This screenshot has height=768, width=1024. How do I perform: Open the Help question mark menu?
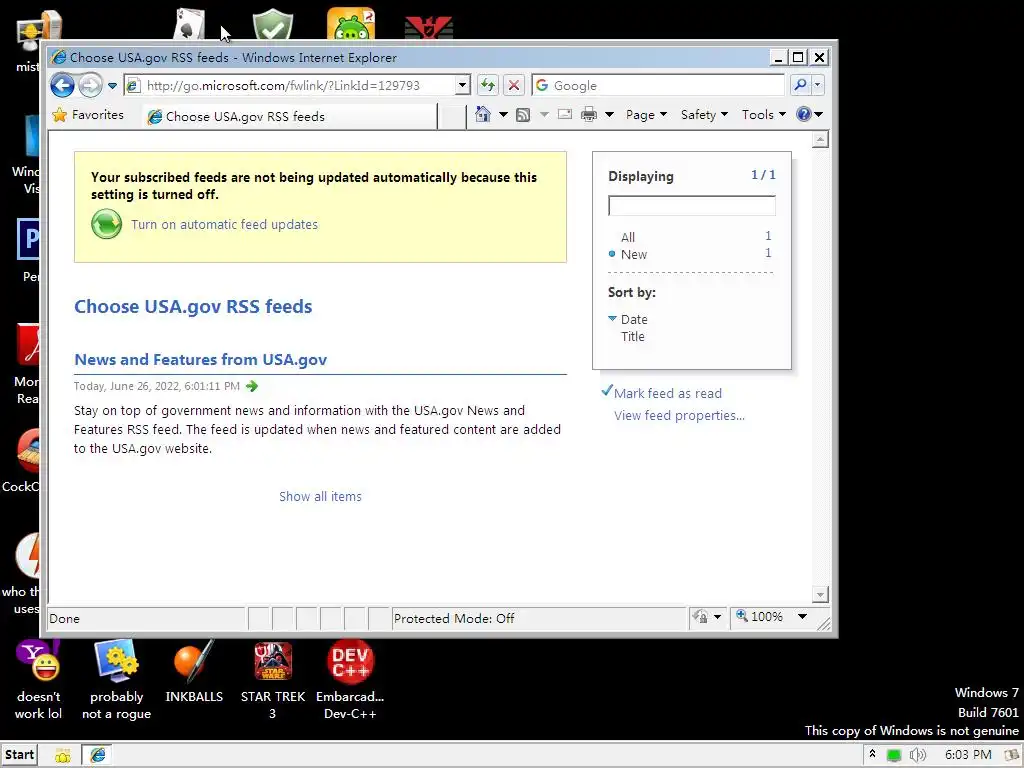coord(809,115)
